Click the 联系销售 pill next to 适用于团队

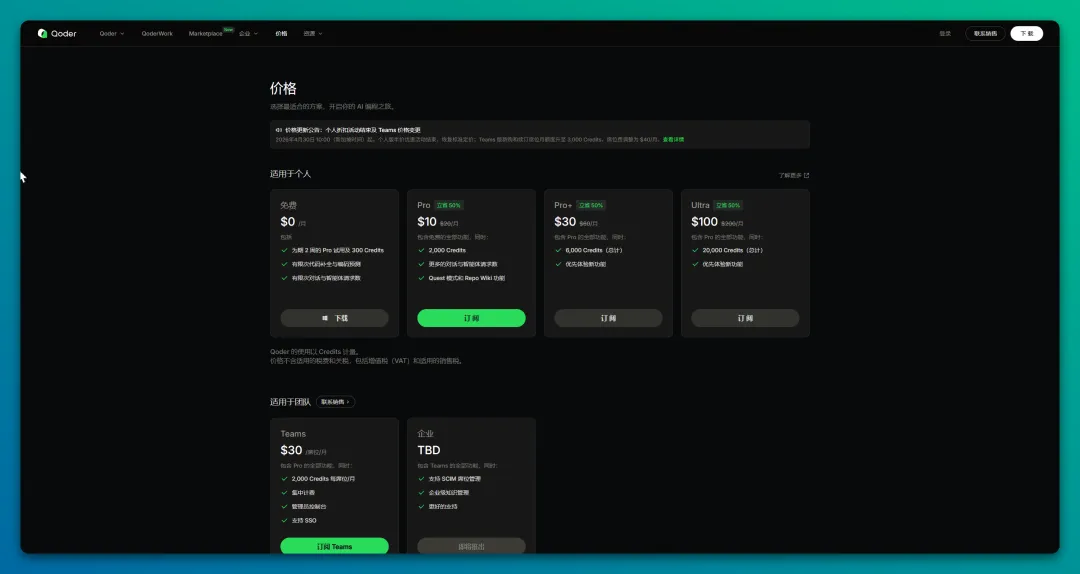pyautogui.click(x=335, y=402)
